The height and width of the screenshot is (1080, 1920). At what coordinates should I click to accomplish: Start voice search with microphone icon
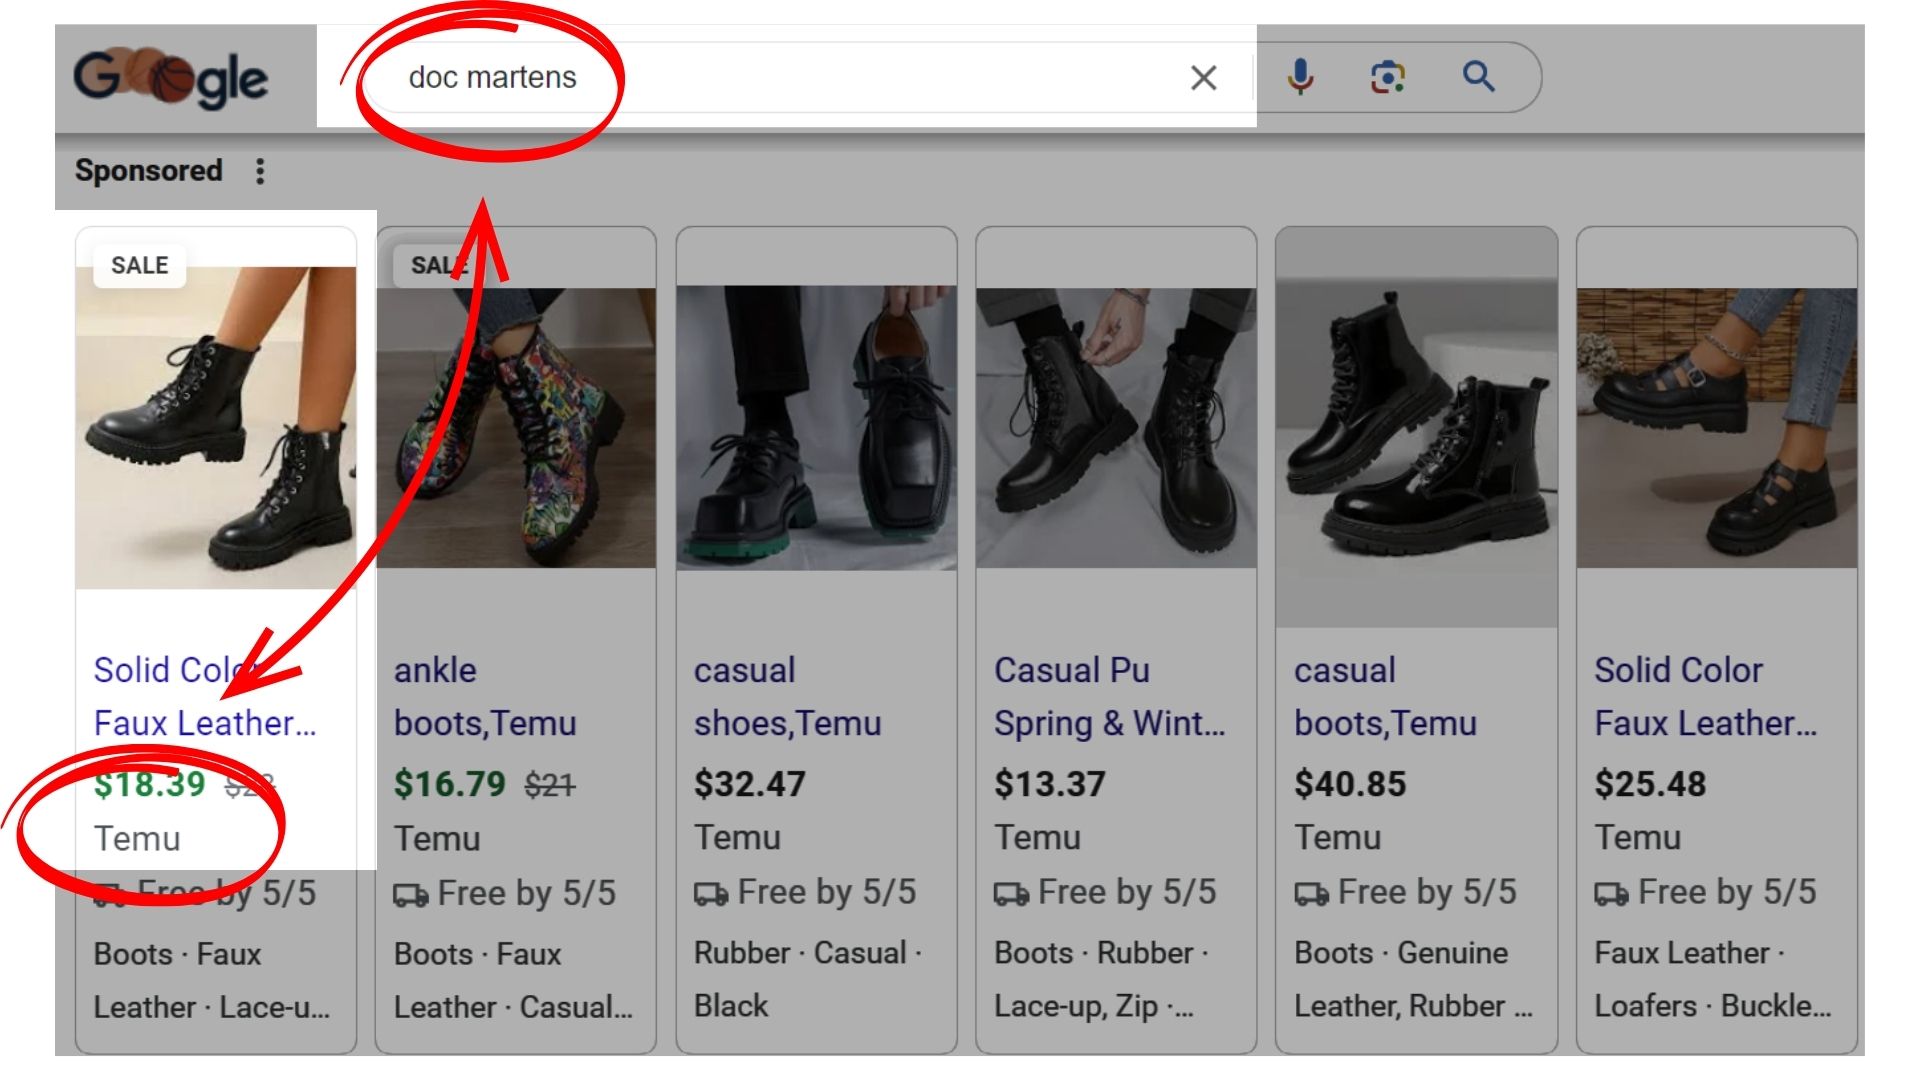pos(1300,77)
